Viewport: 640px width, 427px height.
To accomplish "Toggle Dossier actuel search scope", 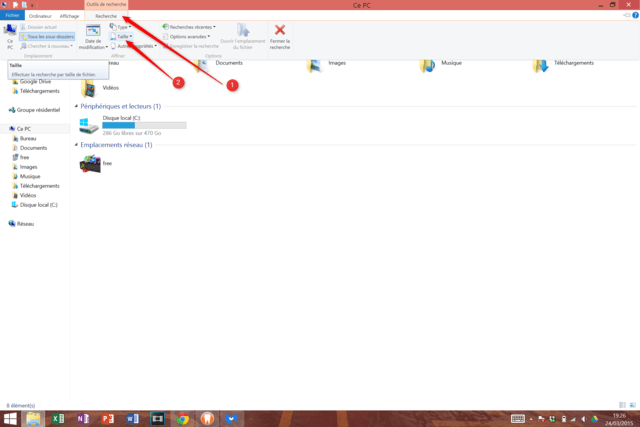I will (42, 27).
